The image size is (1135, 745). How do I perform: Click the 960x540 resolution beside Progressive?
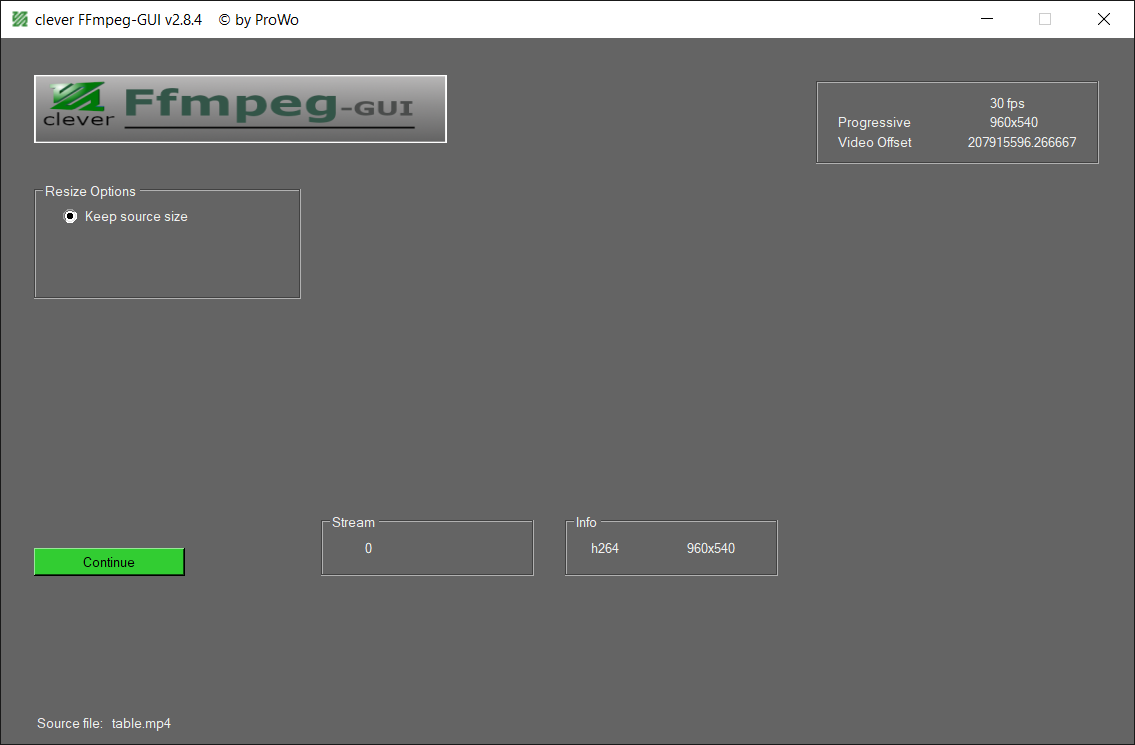[1013, 122]
